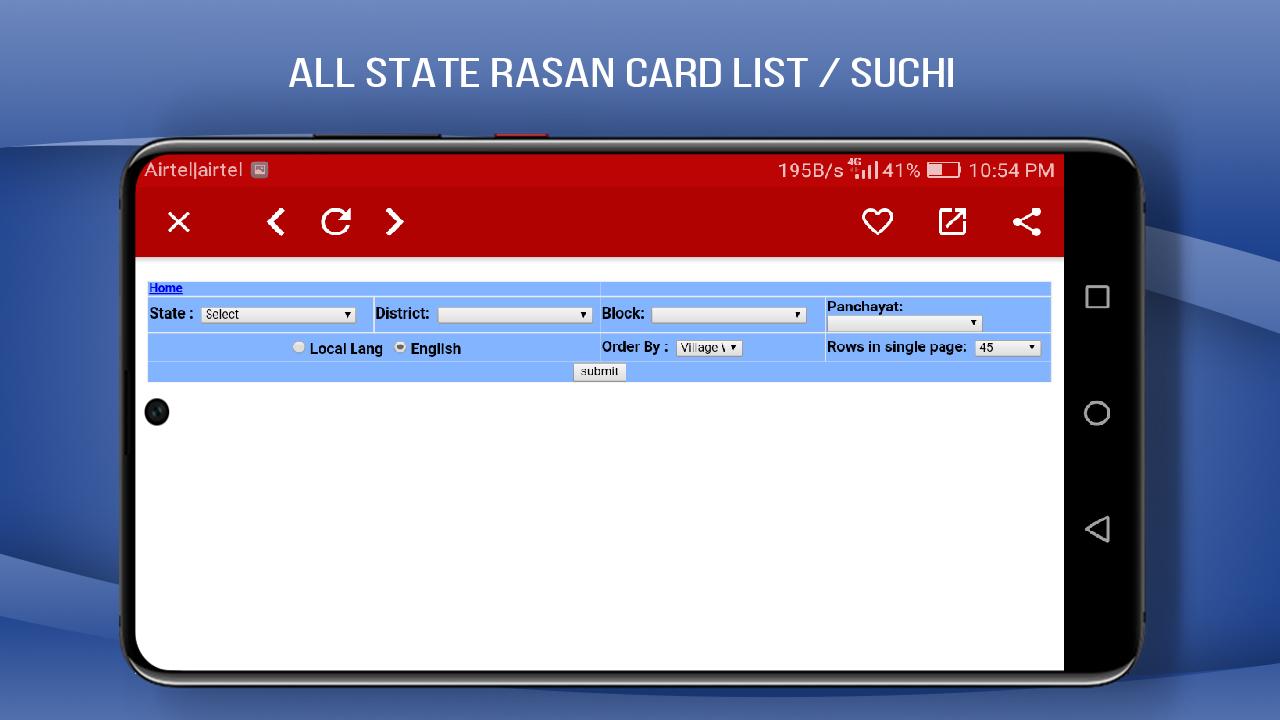The width and height of the screenshot is (1280, 720).
Task: Open the State dropdown showing Select
Action: pyautogui.click(x=278, y=314)
